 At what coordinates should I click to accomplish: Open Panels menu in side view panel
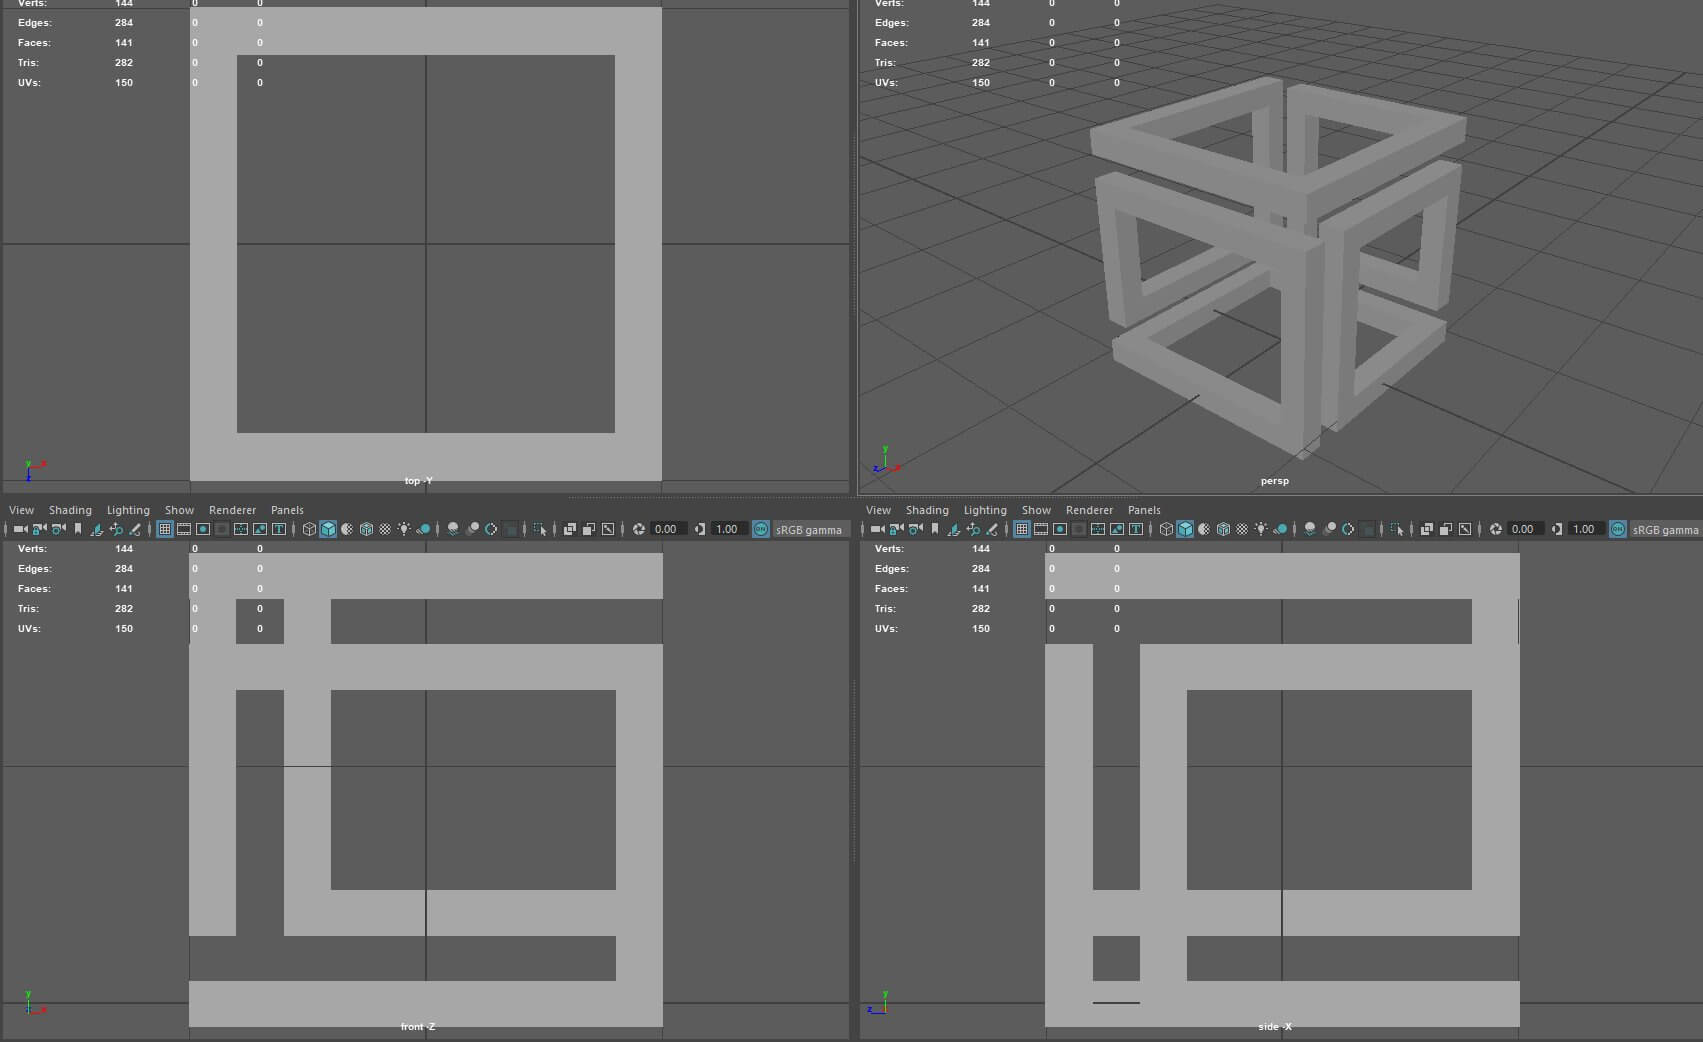pyautogui.click(x=1144, y=510)
